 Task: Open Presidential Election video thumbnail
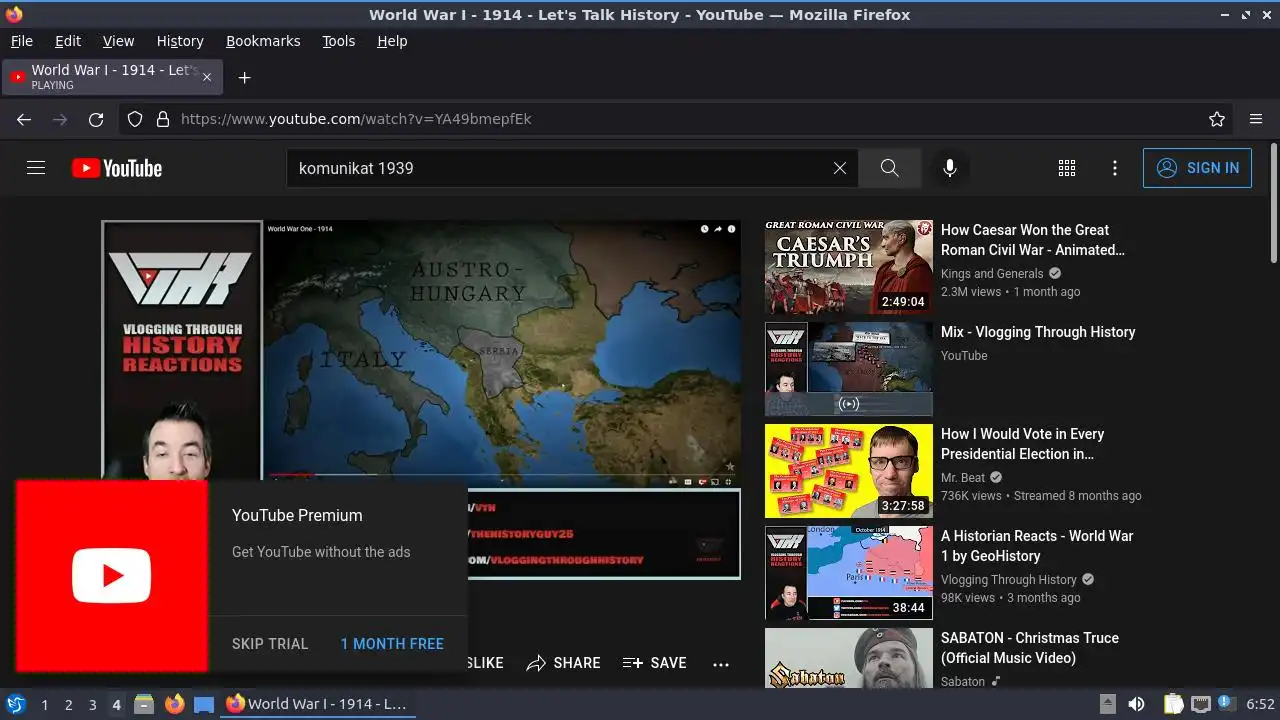pyautogui.click(x=849, y=471)
